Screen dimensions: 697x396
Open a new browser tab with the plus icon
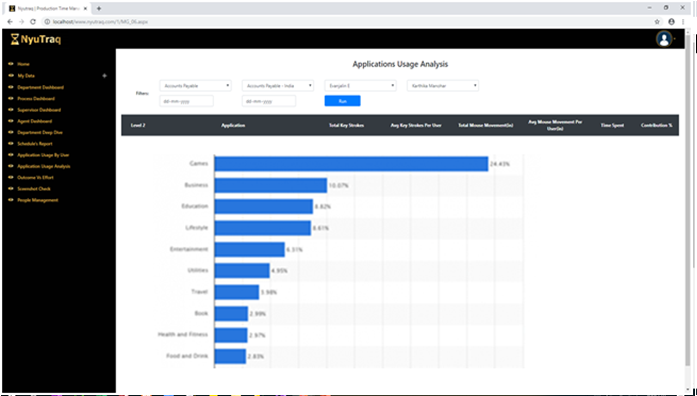(99, 8)
